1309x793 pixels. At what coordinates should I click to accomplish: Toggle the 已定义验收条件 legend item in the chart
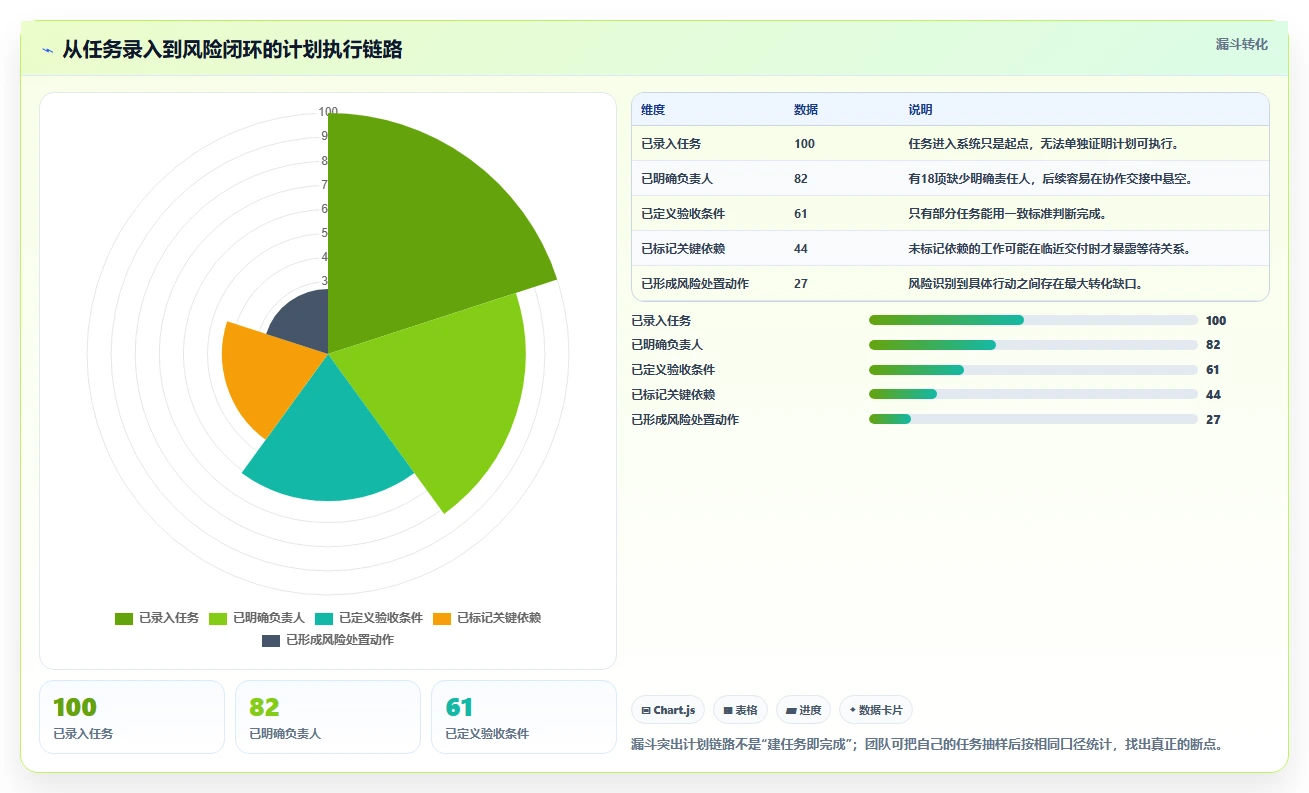click(369, 618)
